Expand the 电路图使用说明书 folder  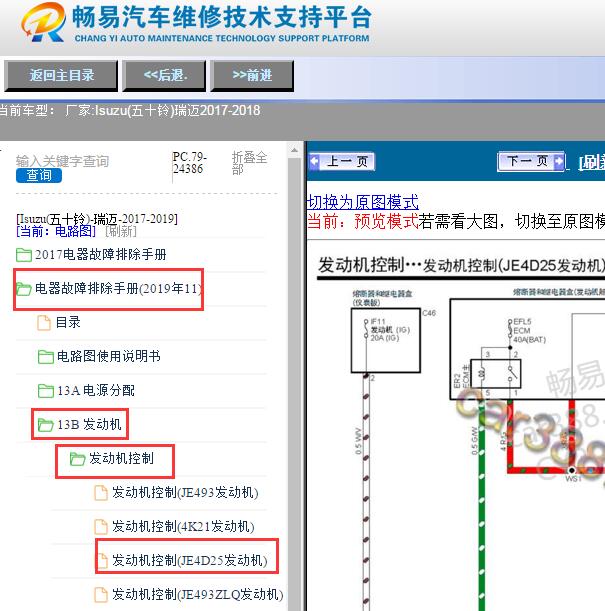click(109, 356)
